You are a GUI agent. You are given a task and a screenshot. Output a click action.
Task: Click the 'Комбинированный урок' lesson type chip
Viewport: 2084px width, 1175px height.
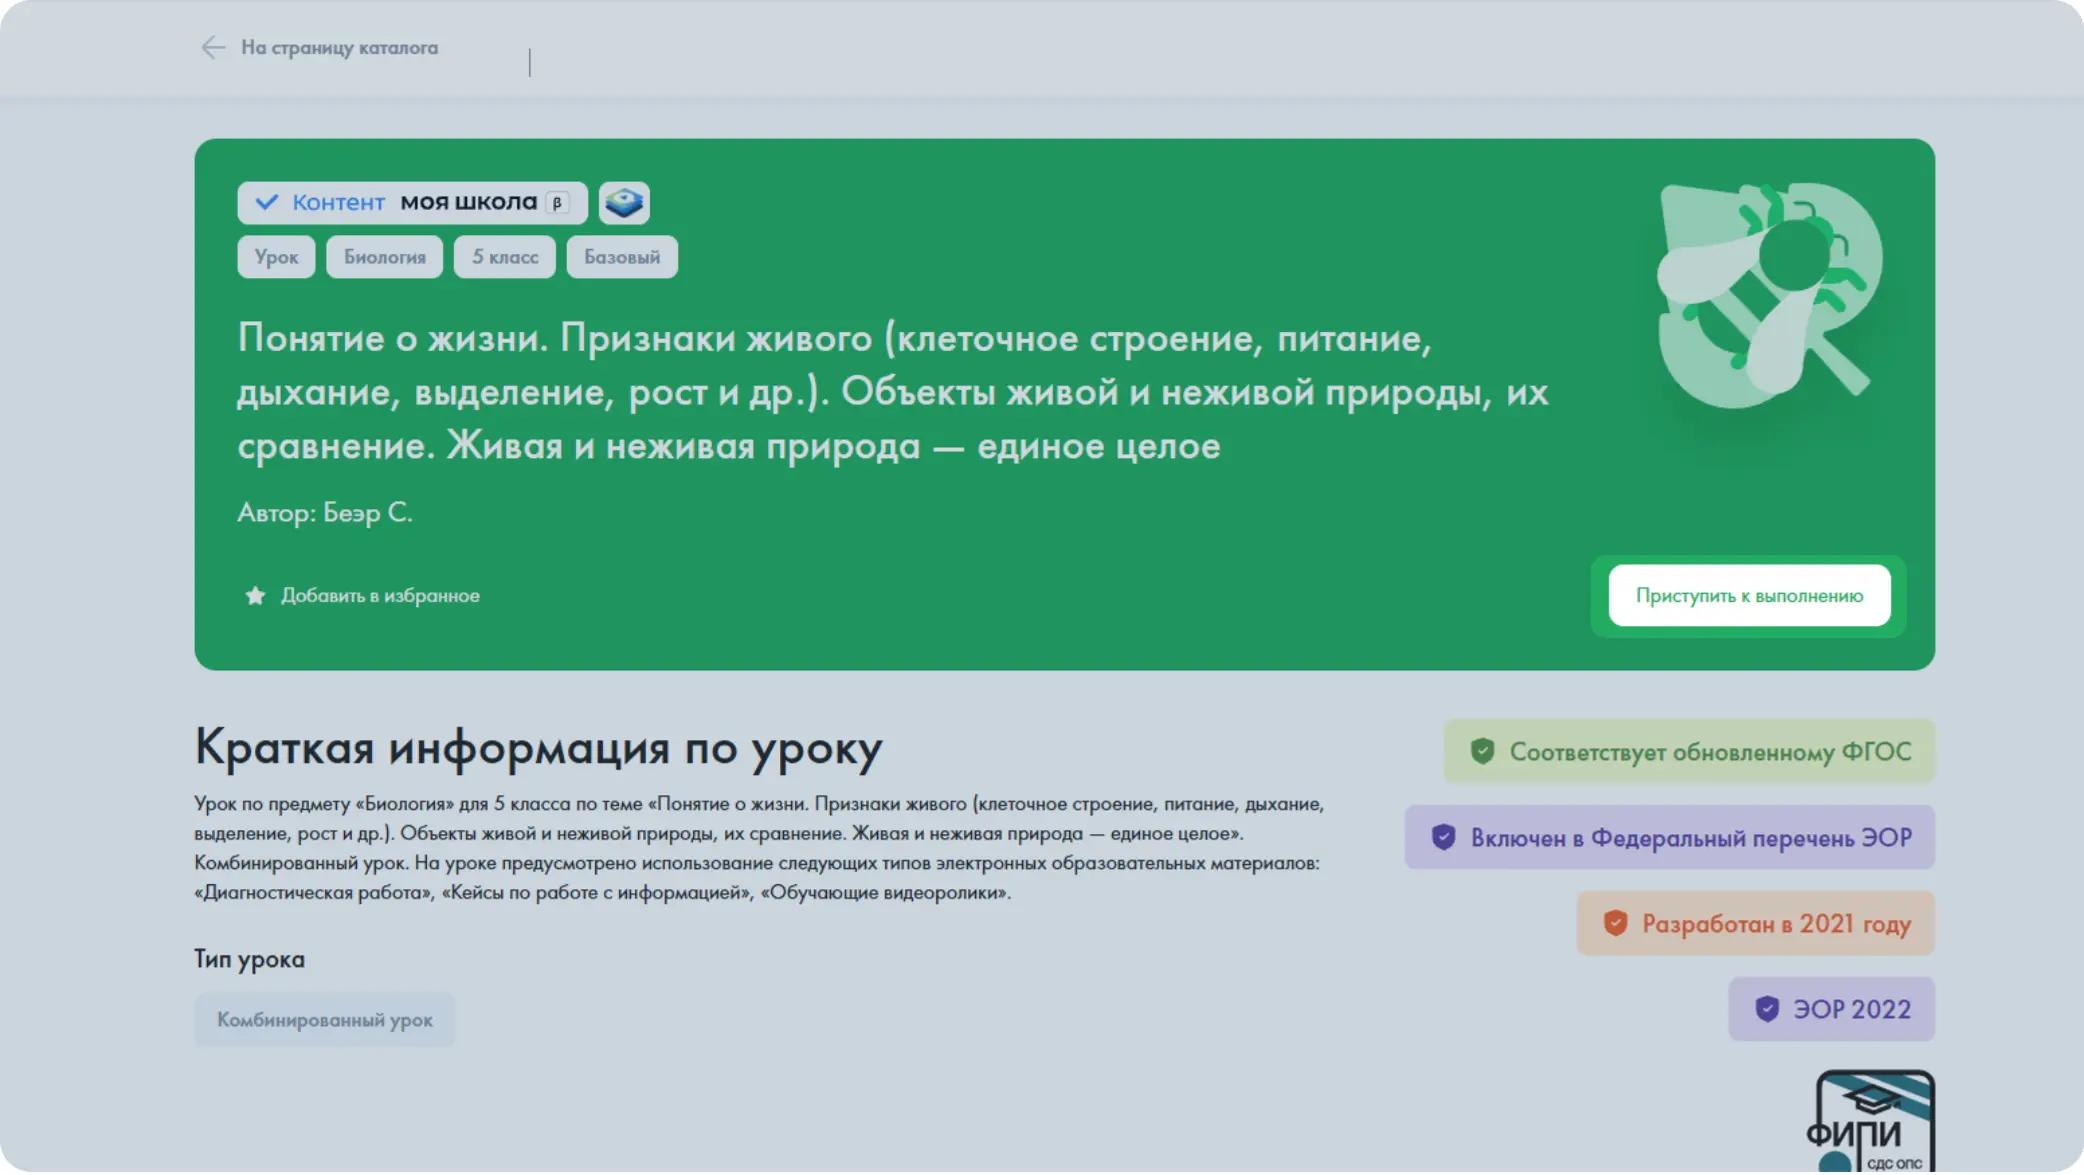(325, 1019)
